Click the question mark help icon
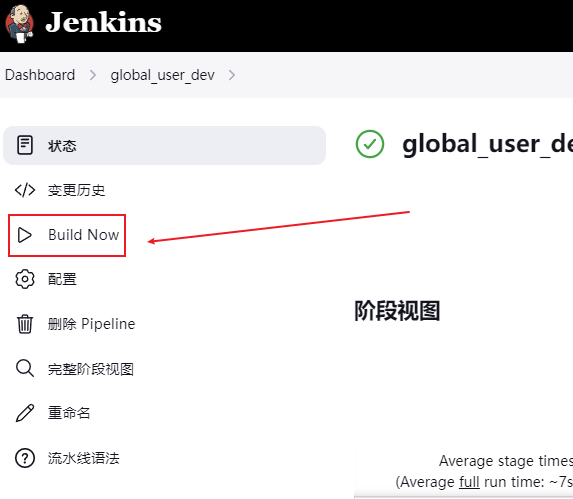This screenshot has width=573, height=499. tap(25, 458)
